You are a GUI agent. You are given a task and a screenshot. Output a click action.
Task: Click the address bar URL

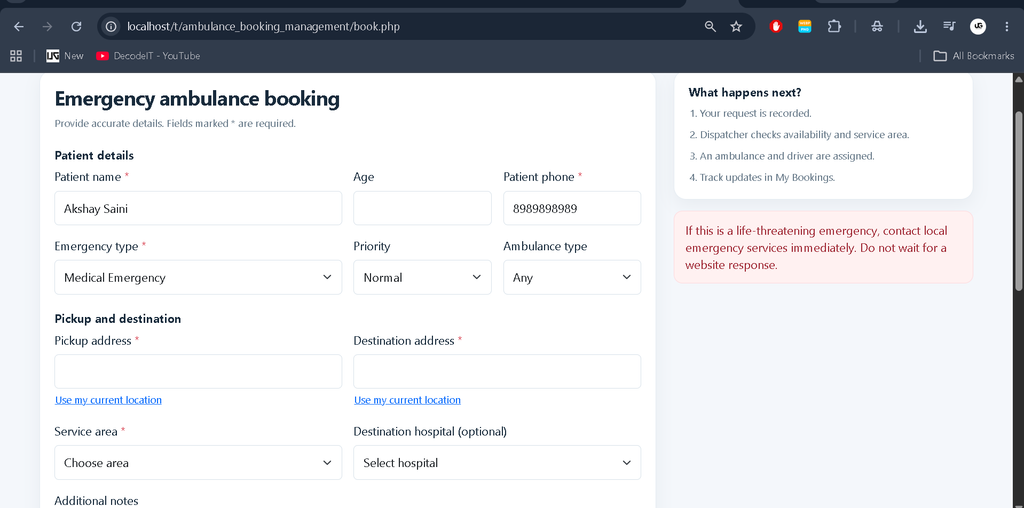263,27
